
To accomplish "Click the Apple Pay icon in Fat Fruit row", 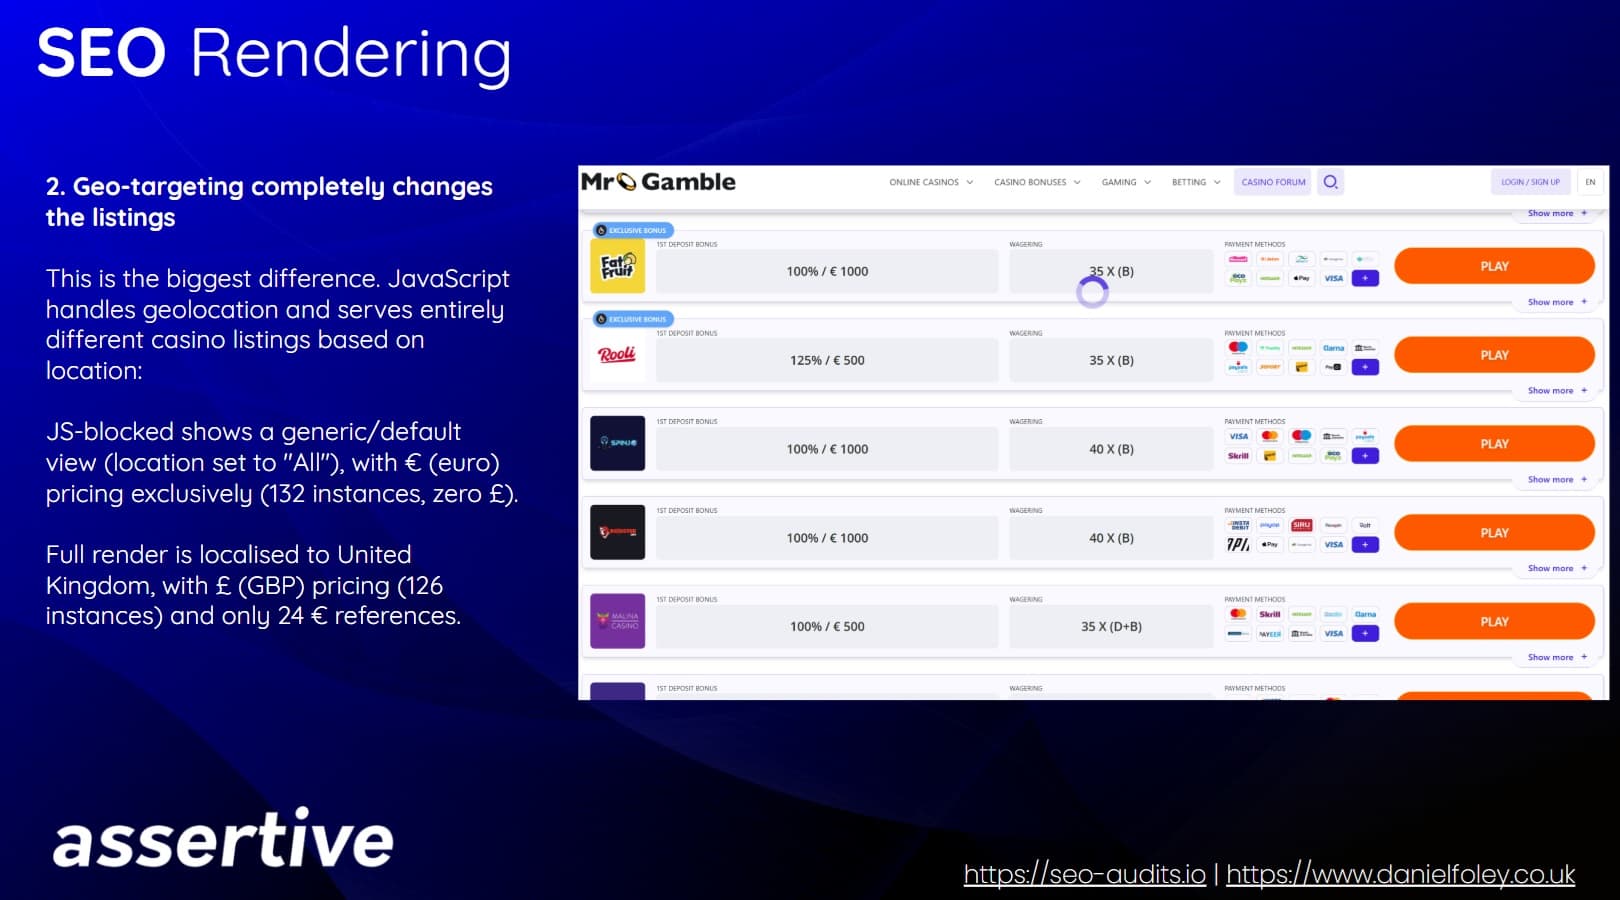I will click(1301, 279).
